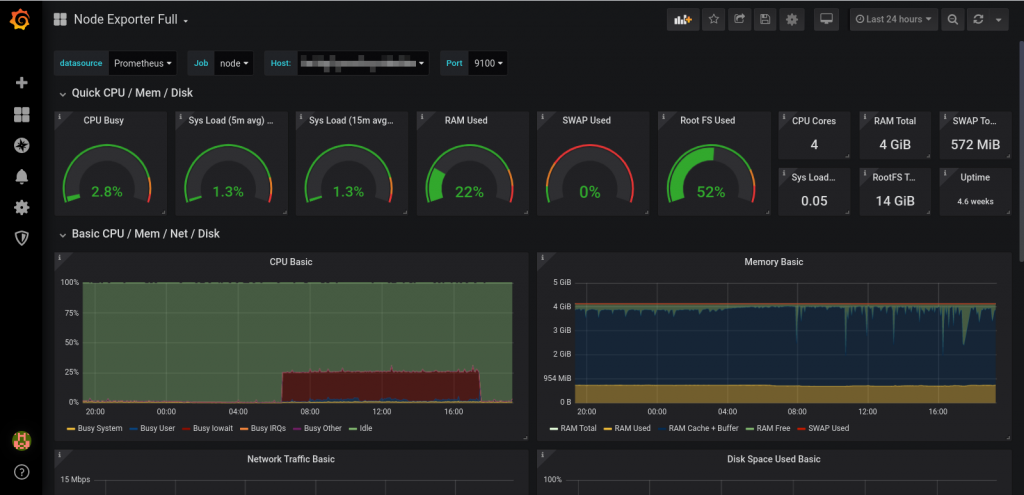Screen dimensions: 1024x495
Task: Open the Configuration gear in sidebar
Action: click(x=21, y=208)
